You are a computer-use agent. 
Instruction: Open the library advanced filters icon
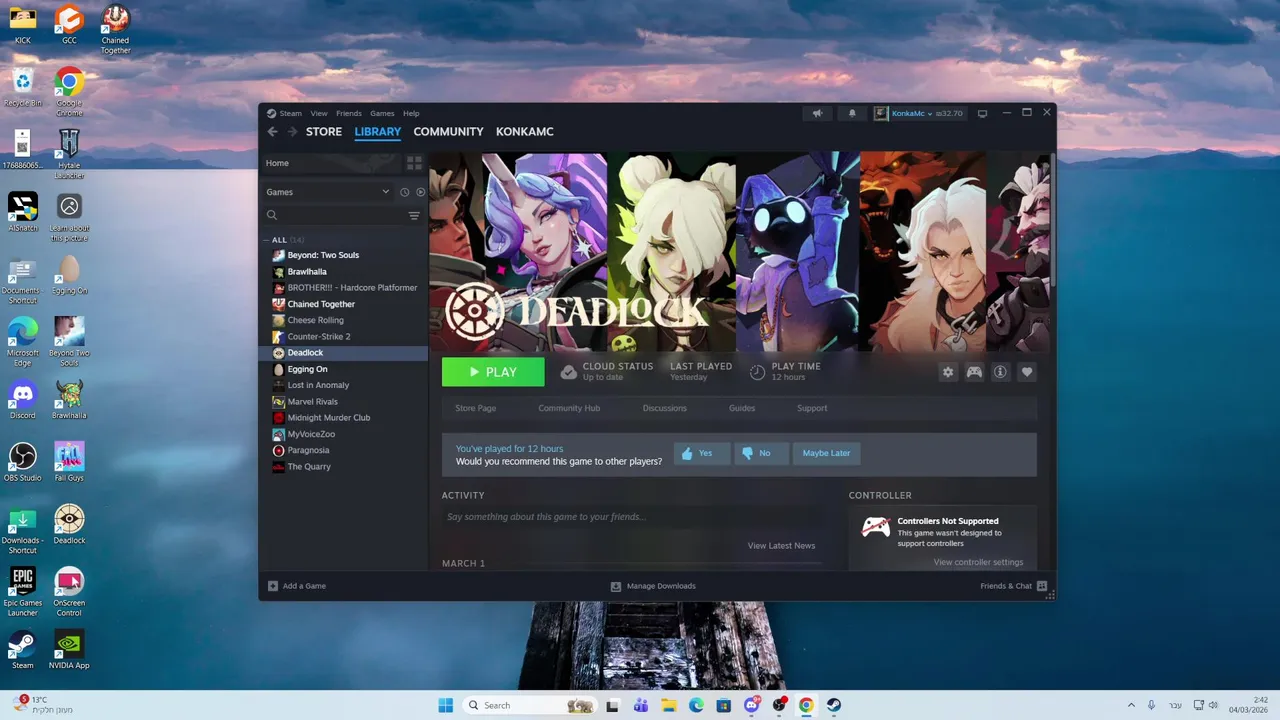[x=414, y=215]
